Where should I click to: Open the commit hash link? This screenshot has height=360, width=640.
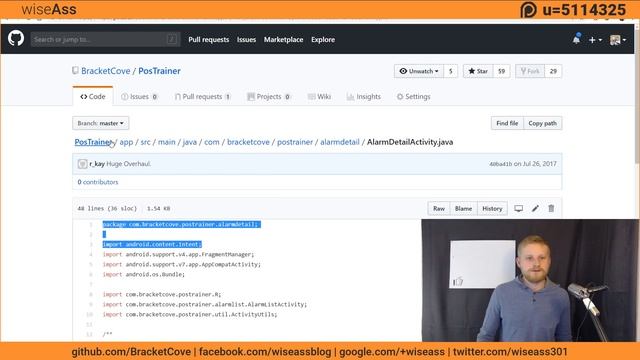pyautogui.click(x=500, y=164)
